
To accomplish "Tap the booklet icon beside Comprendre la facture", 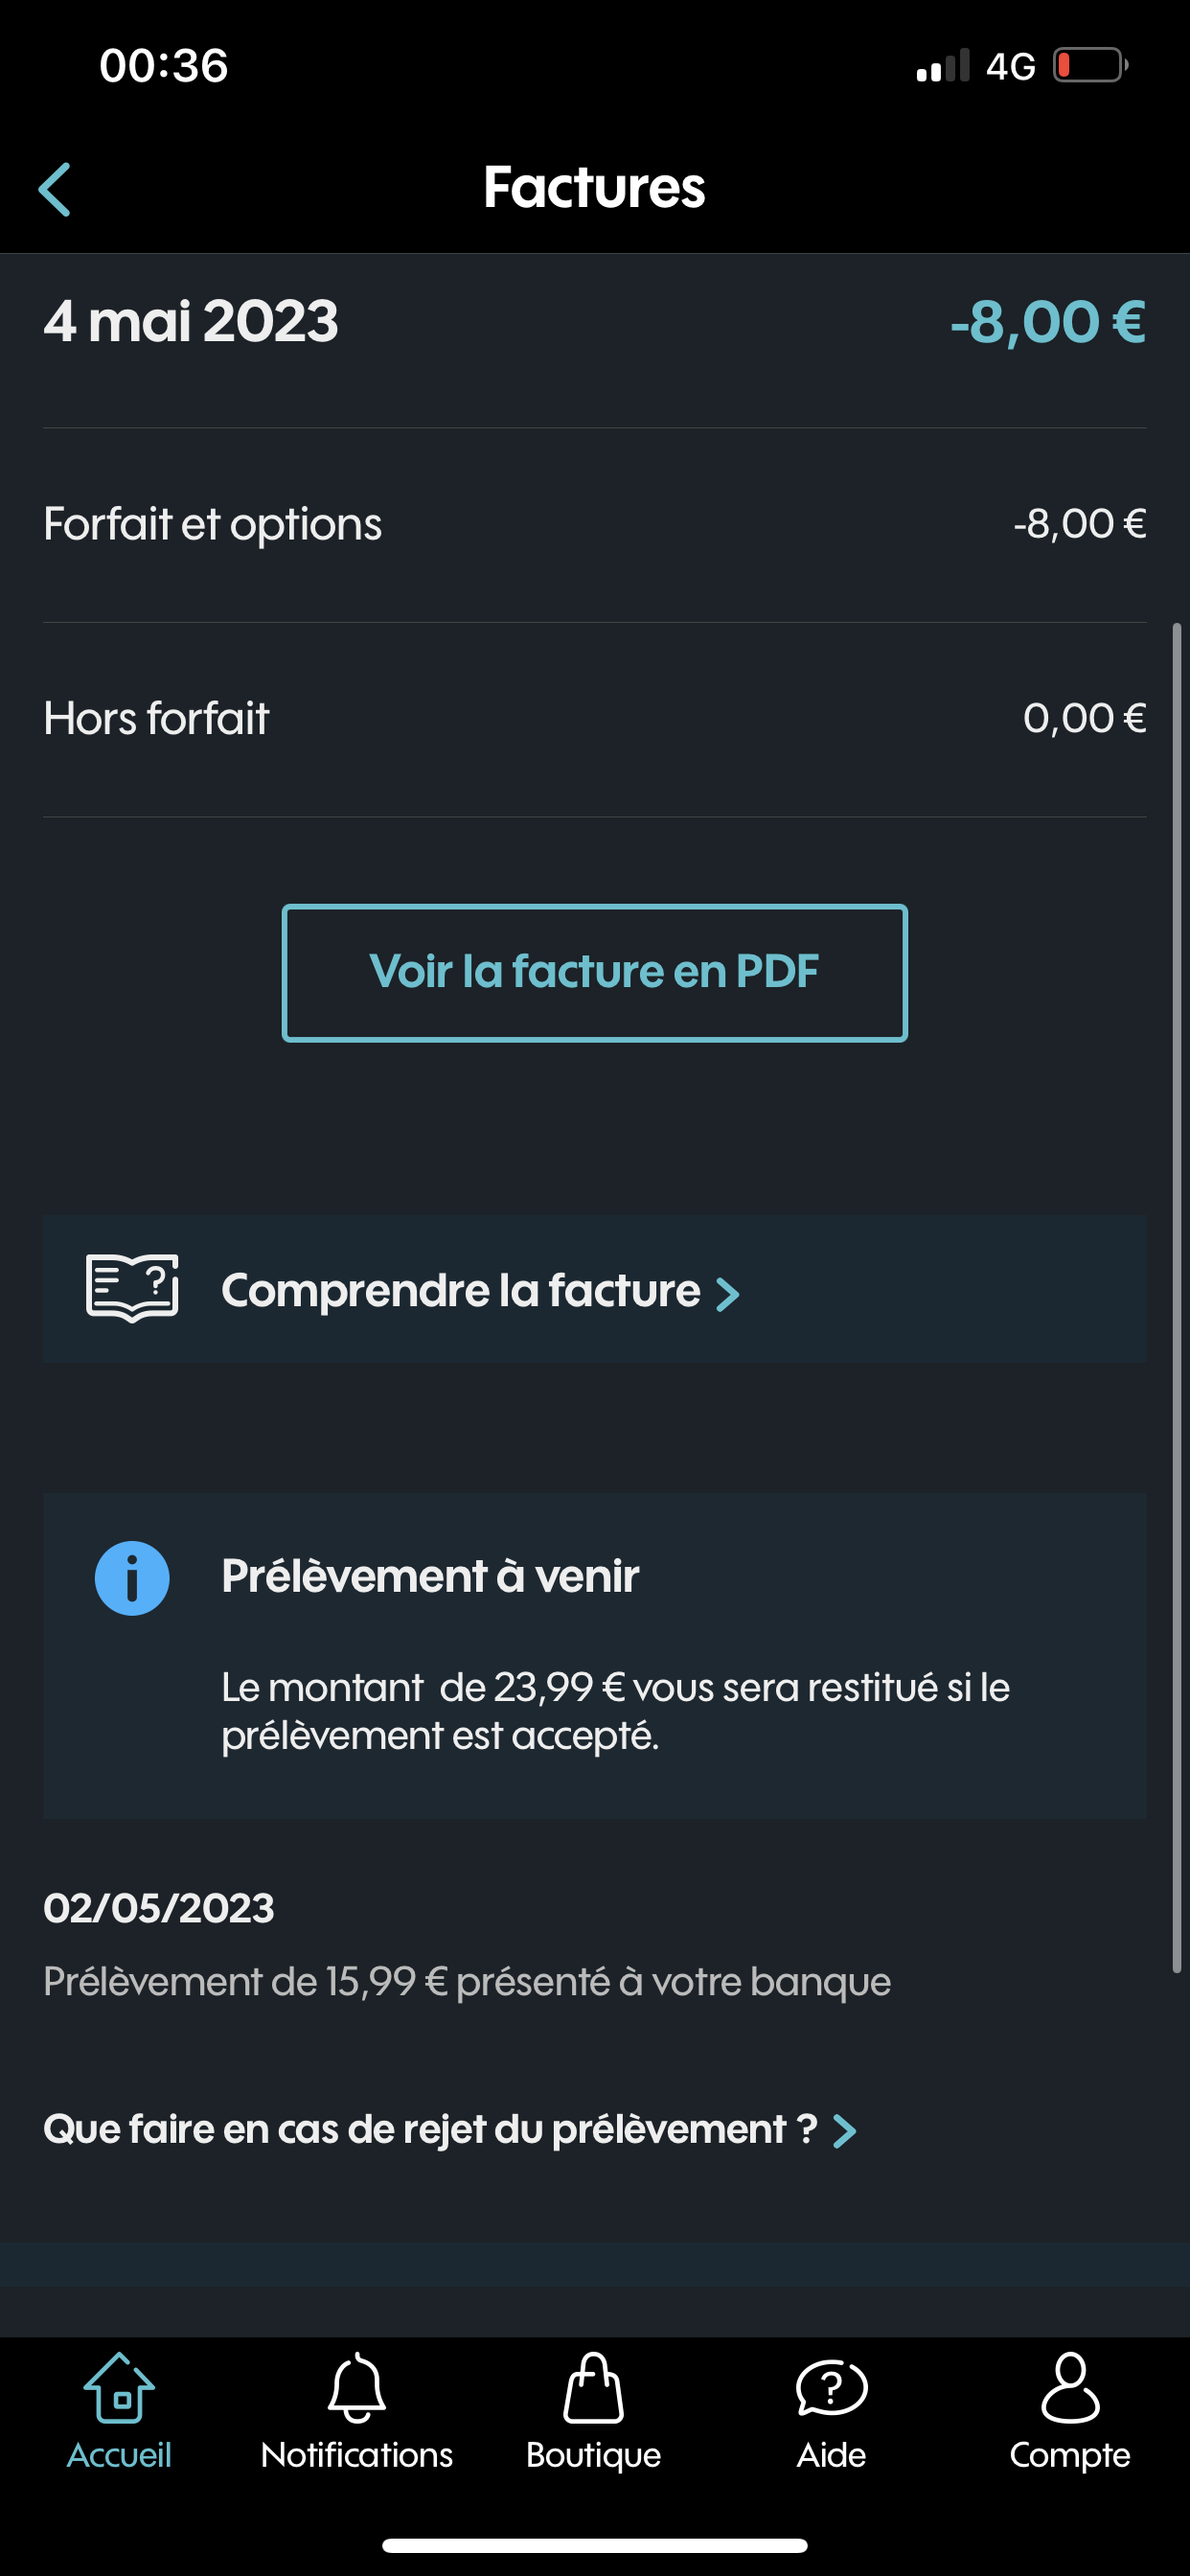I will coord(131,1290).
